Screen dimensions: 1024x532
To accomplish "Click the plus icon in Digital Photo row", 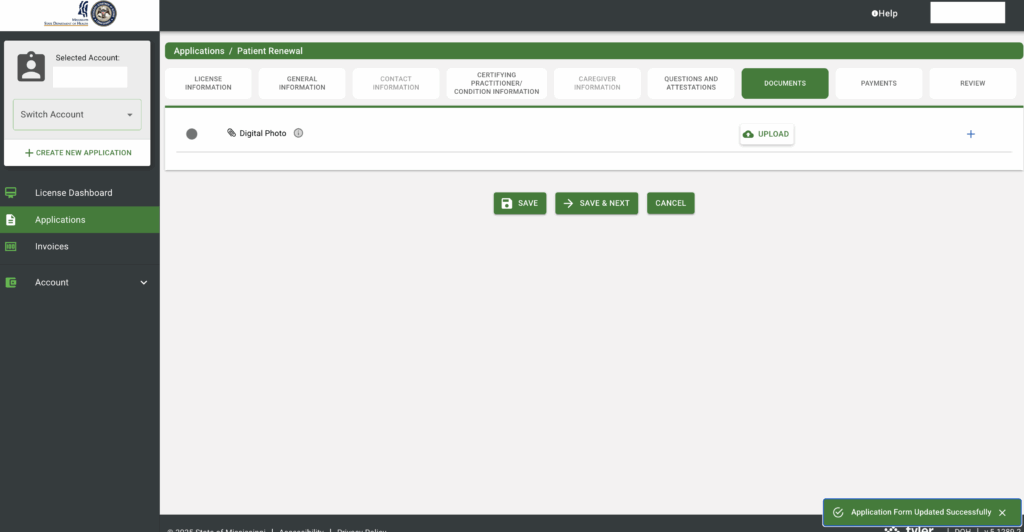I will pyautogui.click(x=970, y=134).
